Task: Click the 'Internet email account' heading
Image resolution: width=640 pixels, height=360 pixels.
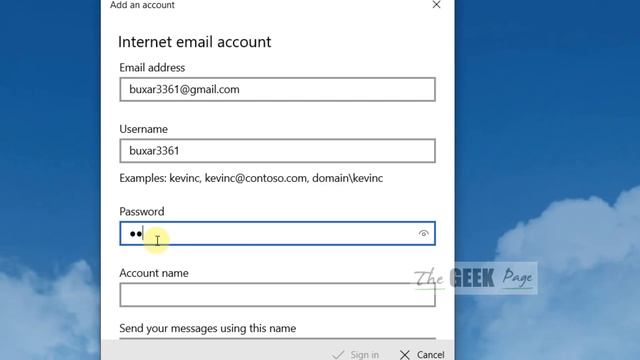Action: 194,42
